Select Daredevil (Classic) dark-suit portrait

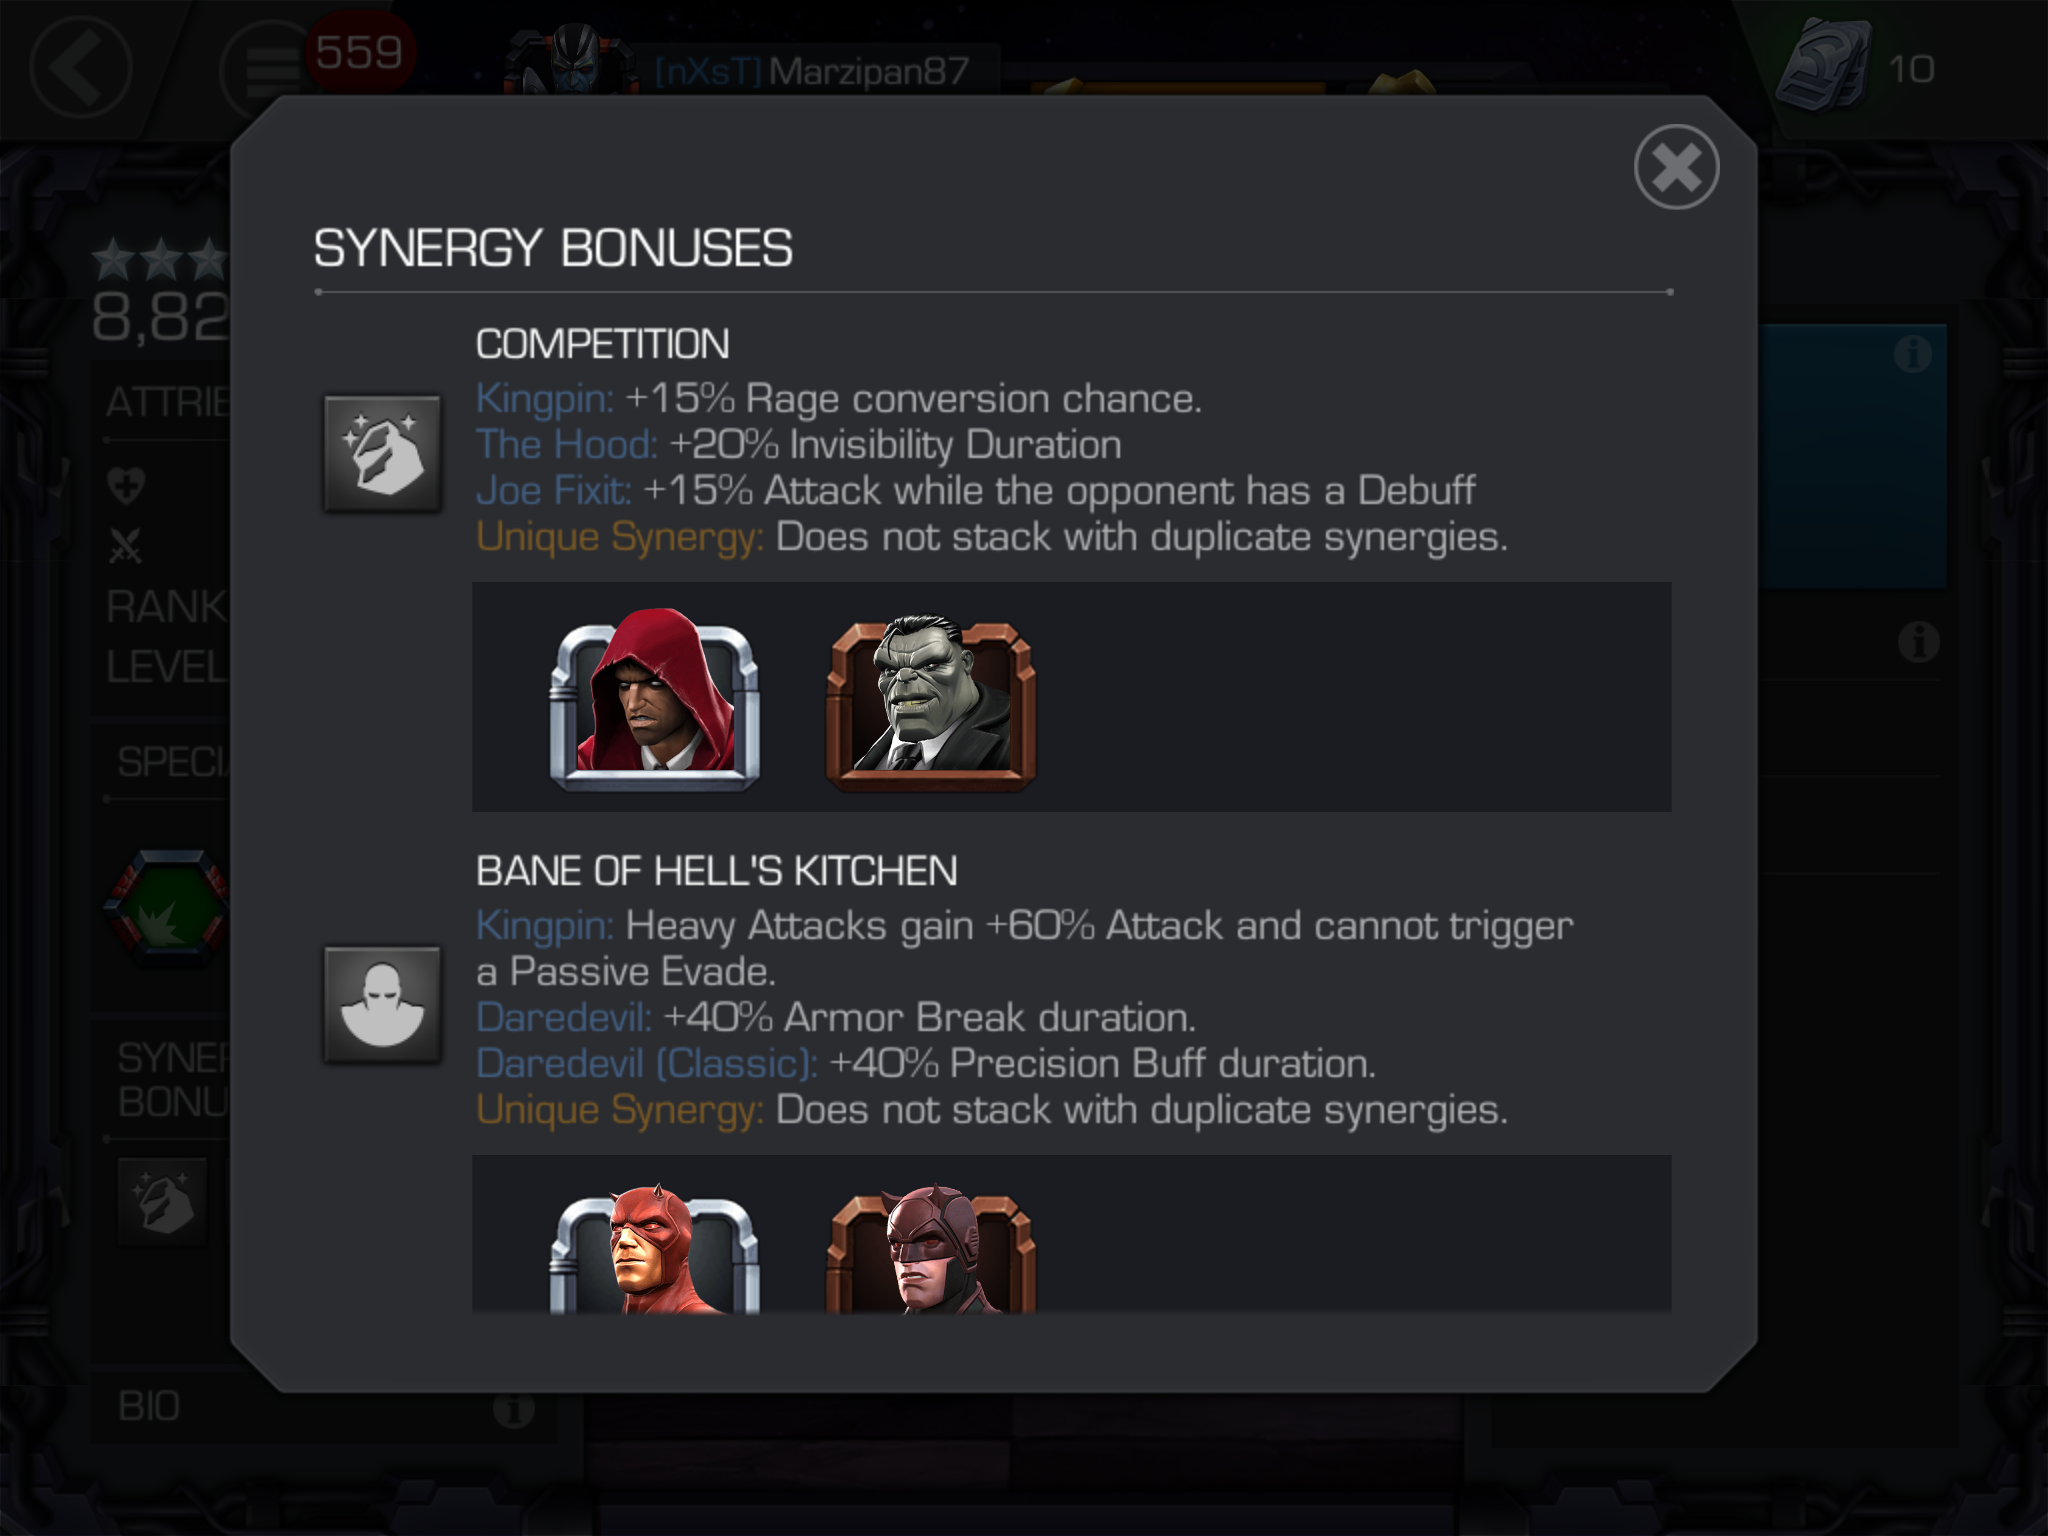pos(931,1248)
